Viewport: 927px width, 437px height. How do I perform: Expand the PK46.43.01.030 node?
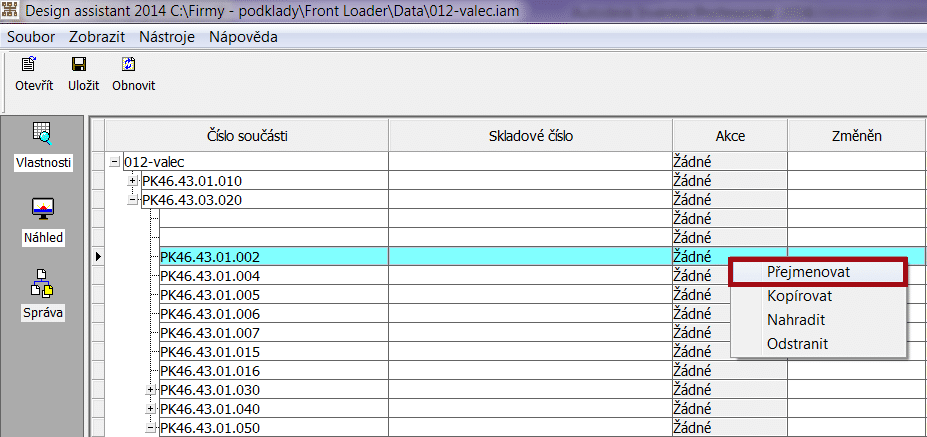coord(151,390)
